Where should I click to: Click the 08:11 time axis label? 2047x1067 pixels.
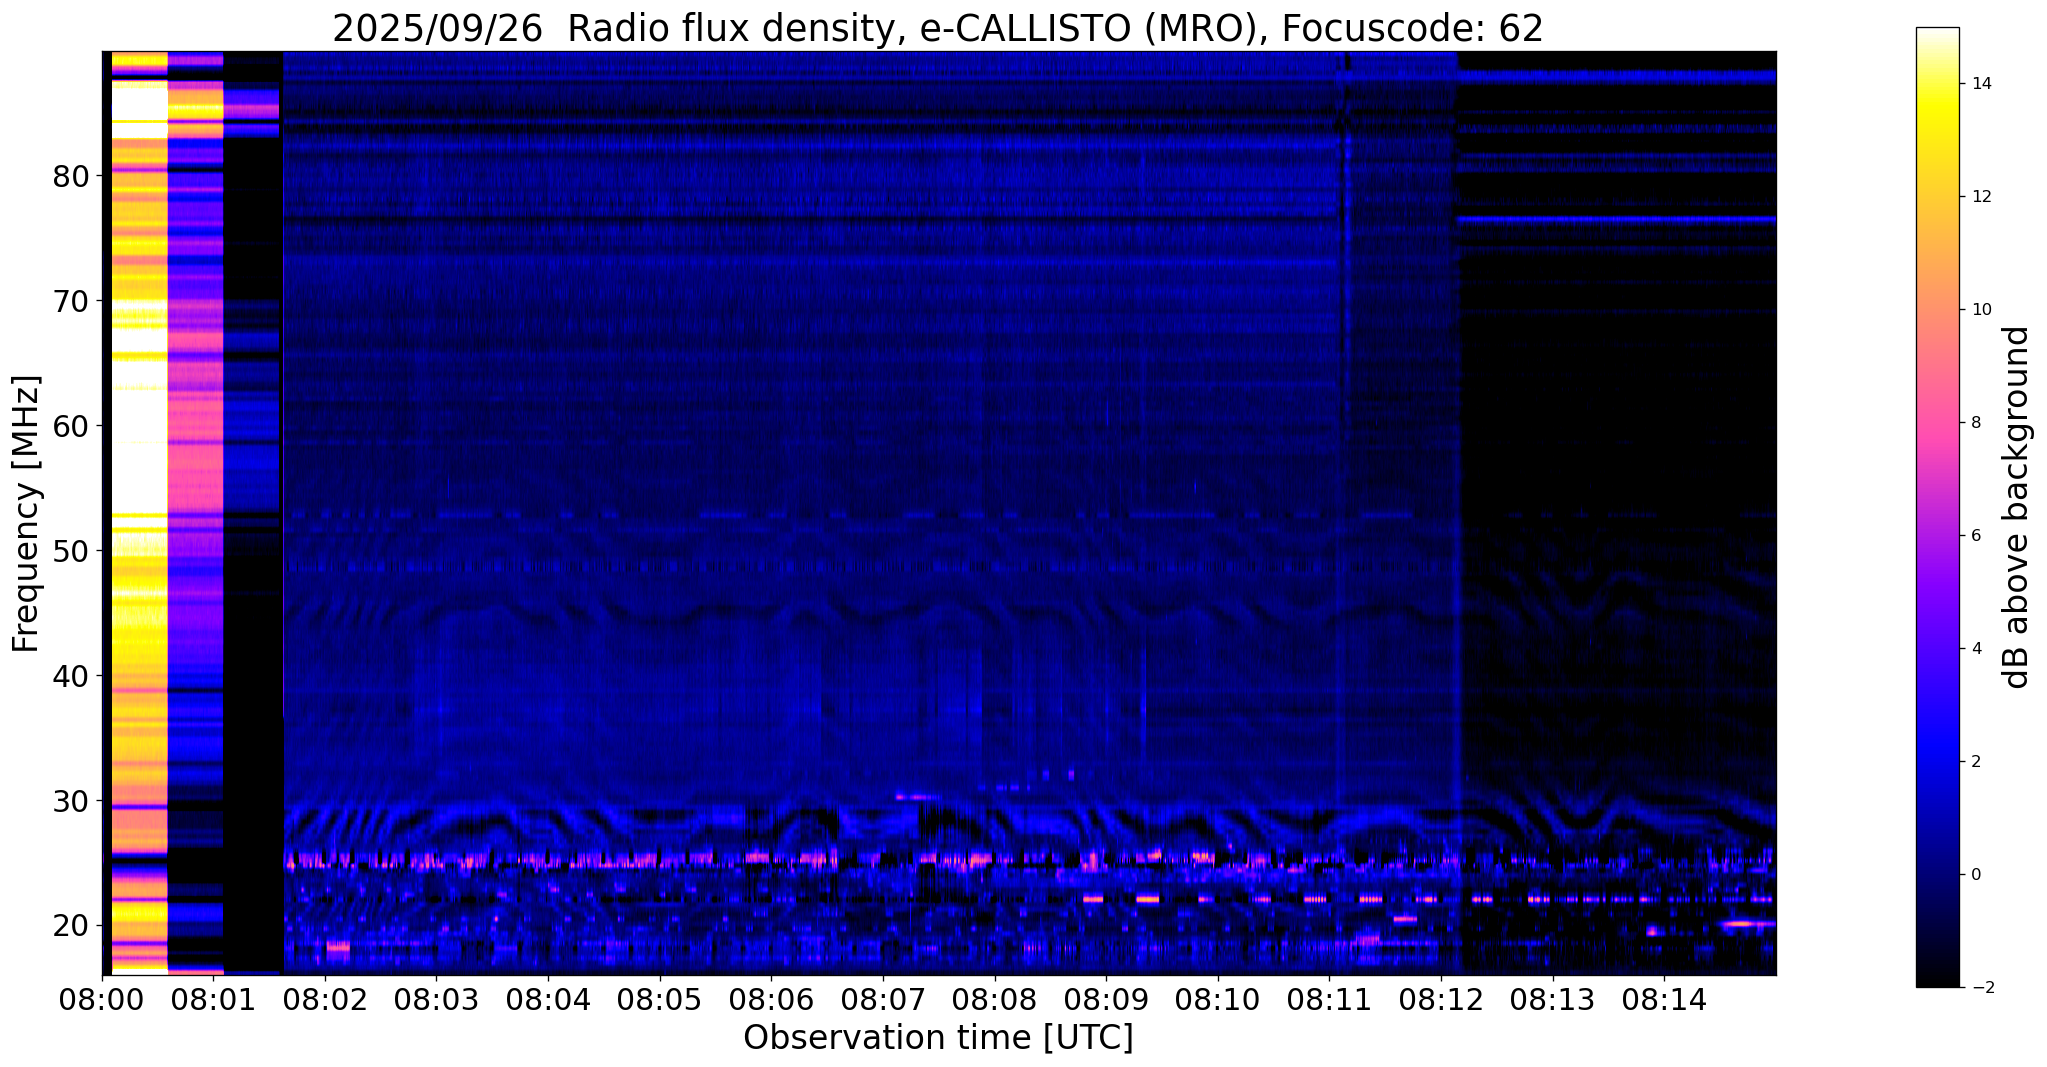(x=1329, y=999)
